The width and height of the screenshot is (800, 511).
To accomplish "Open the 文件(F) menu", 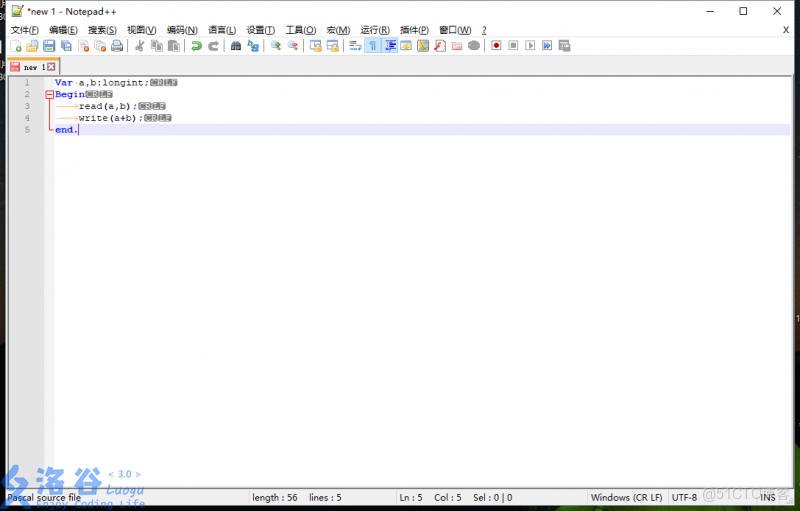I will pos(24,30).
